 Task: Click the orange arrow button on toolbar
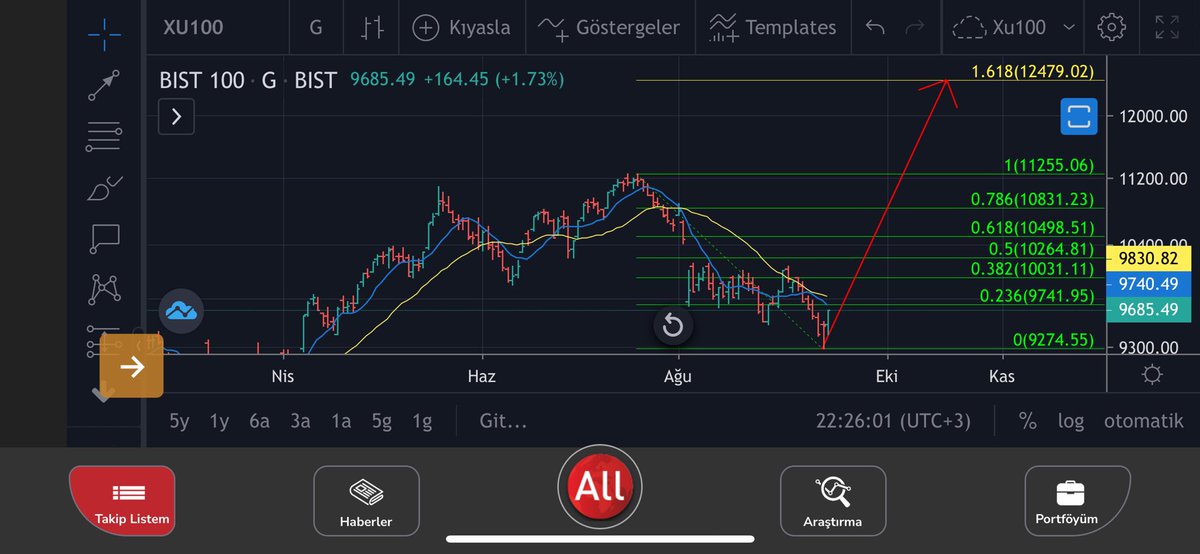click(131, 366)
